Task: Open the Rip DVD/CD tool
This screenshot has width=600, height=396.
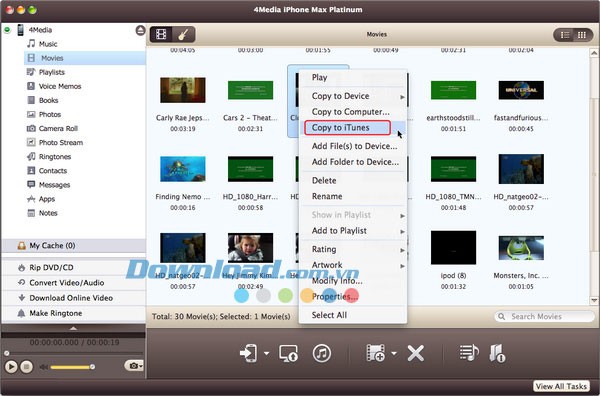Action: (73, 267)
